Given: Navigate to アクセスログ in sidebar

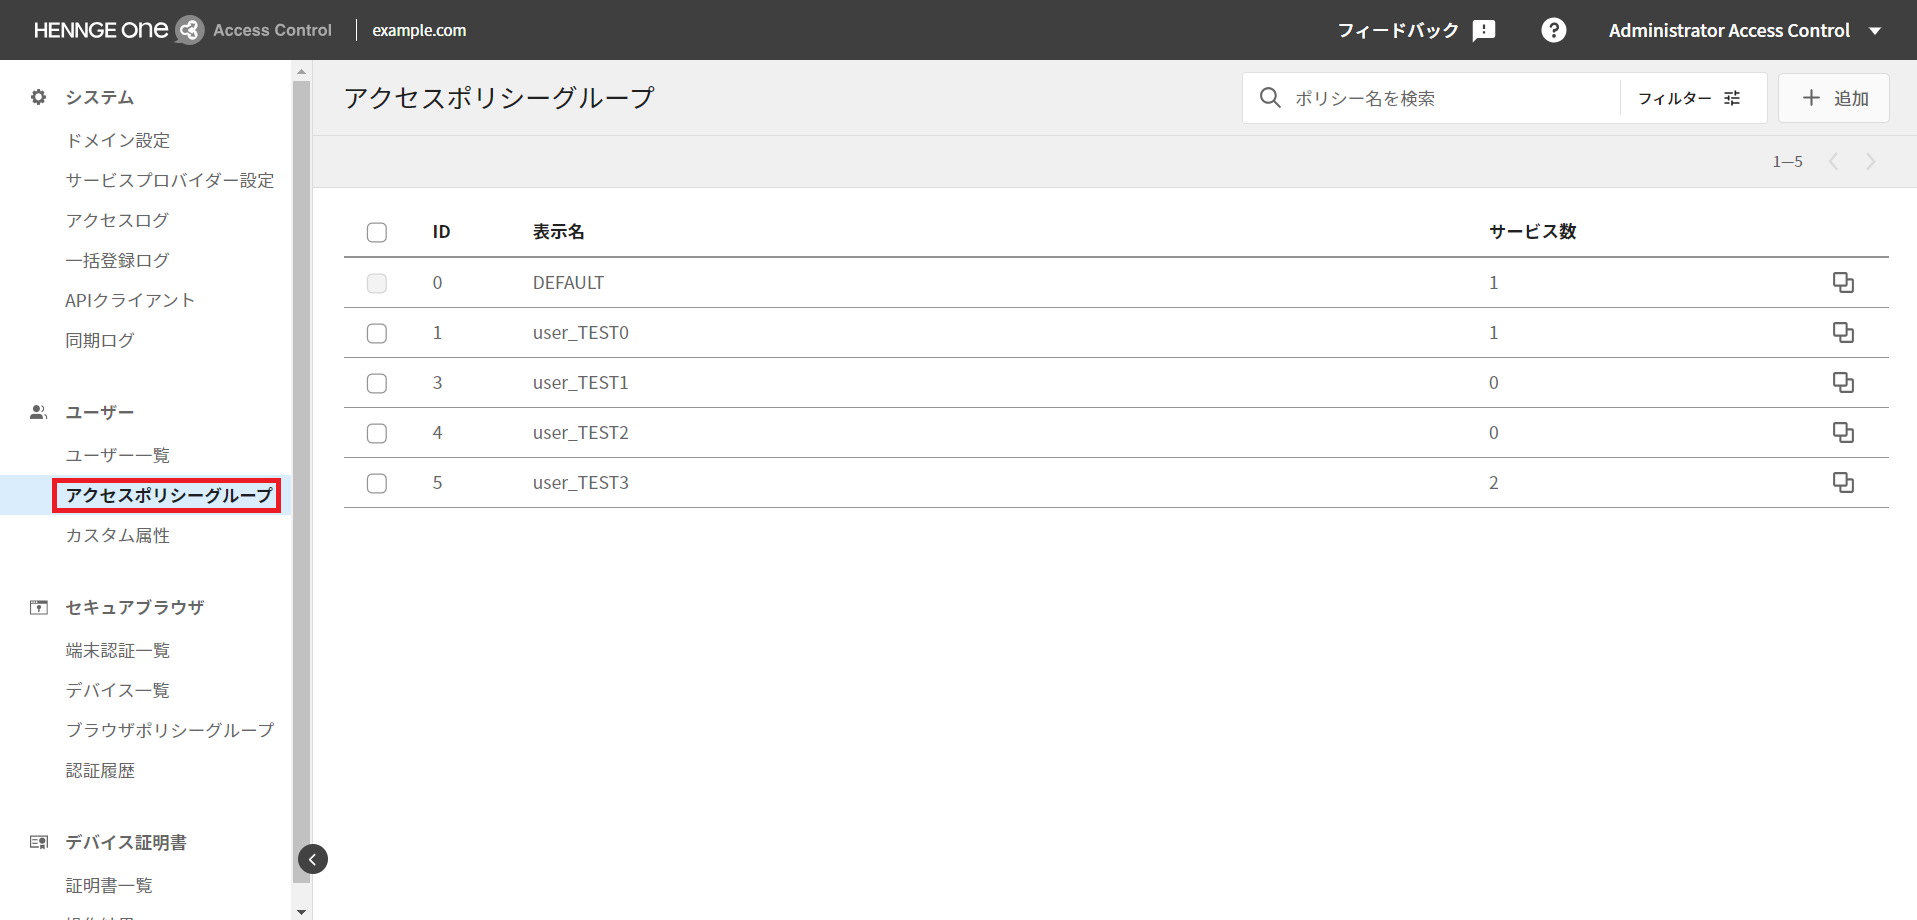Looking at the screenshot, I should point(117,220).
